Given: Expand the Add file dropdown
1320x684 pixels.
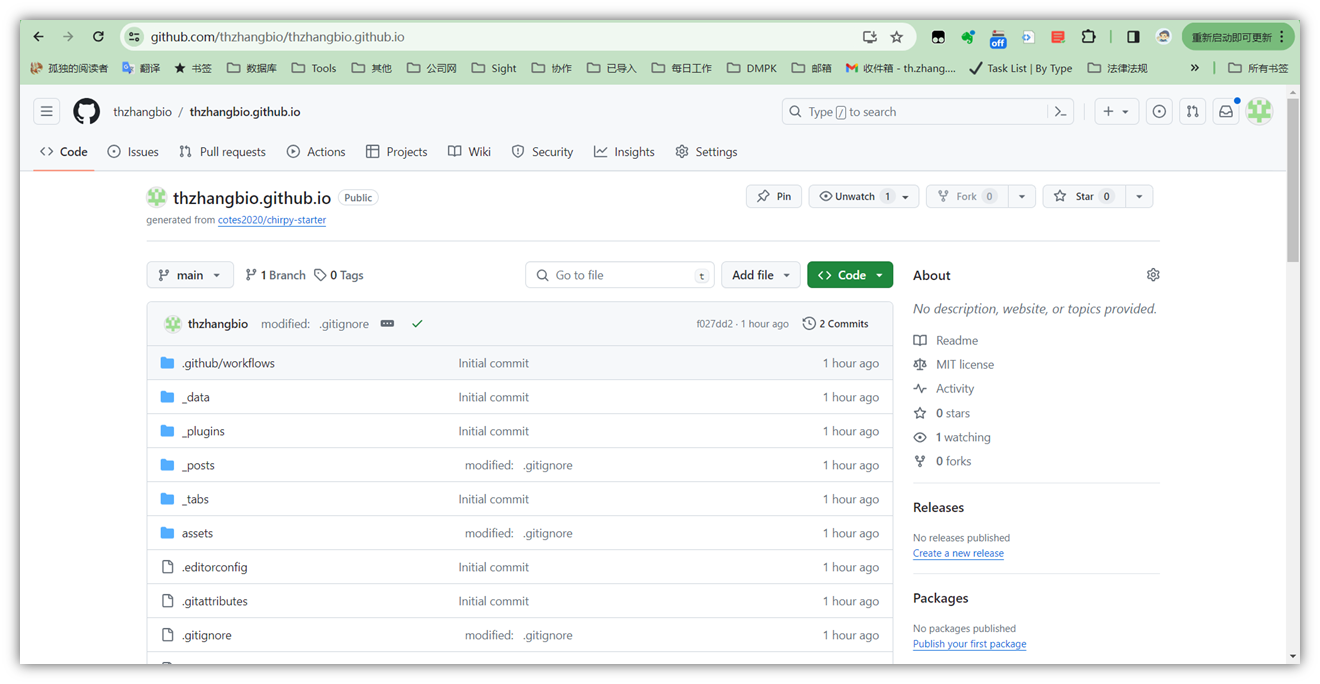Looking at the screenshot, I should tap(761, 275).
